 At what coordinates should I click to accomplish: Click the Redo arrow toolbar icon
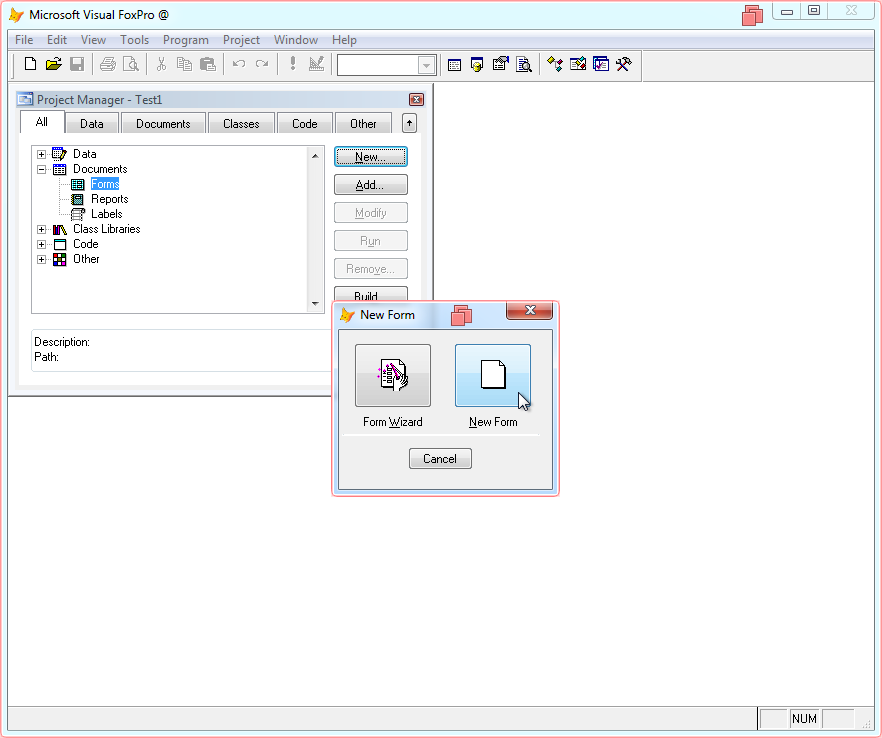coord(262,64)
